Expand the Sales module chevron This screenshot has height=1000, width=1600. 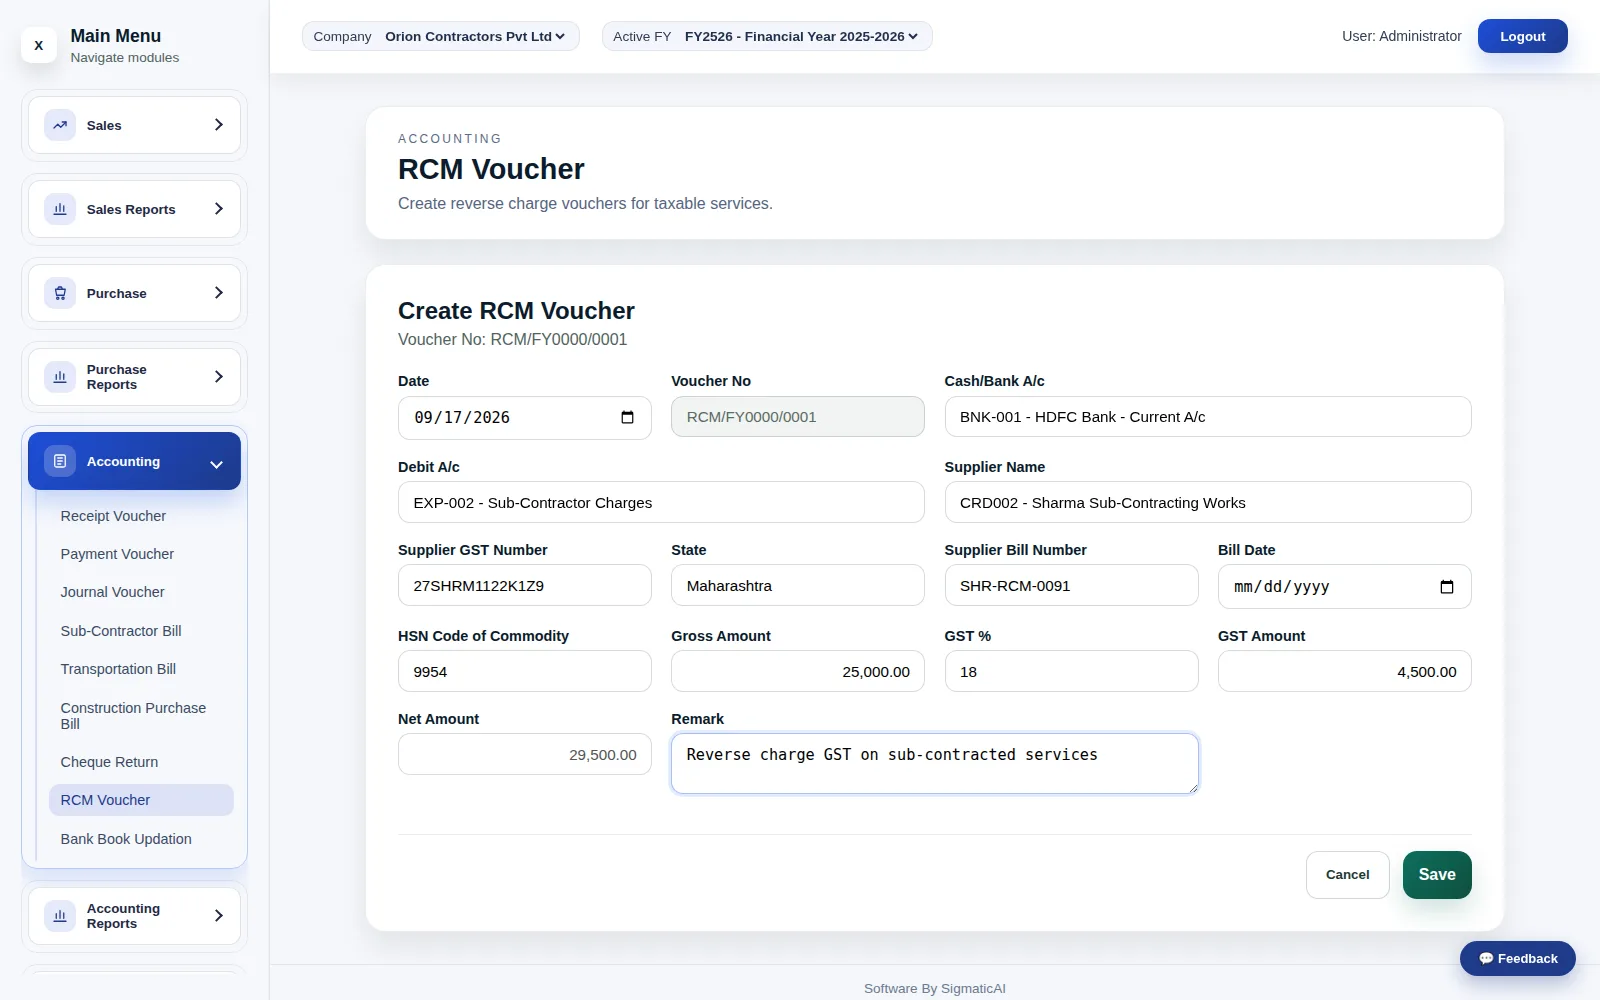coord(219,125)
